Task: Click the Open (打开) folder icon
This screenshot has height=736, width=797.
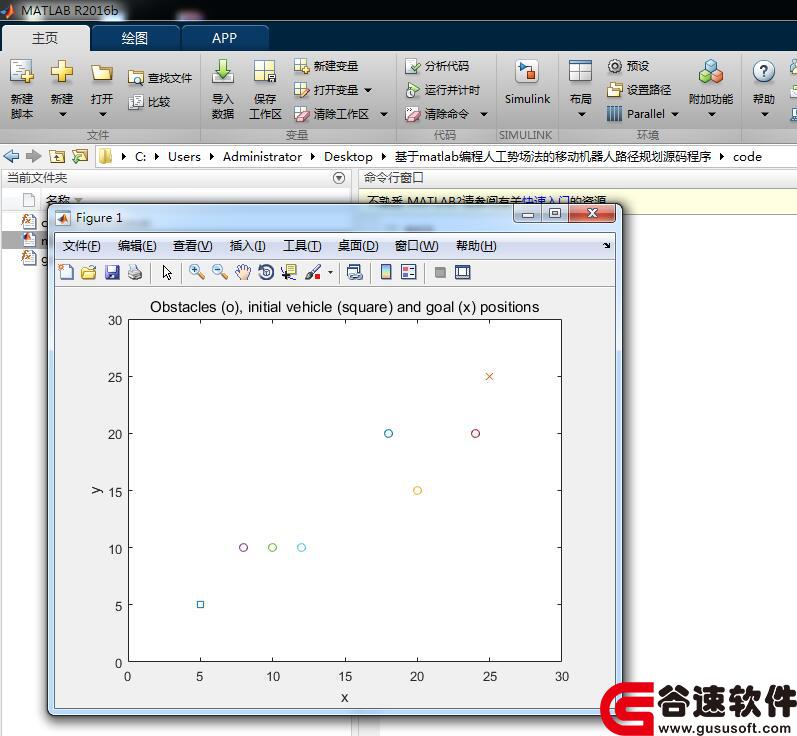Action: 102,74
